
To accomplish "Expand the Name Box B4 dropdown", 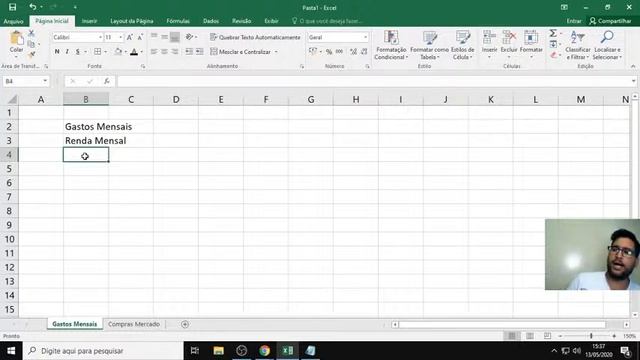I will point(45,81).
